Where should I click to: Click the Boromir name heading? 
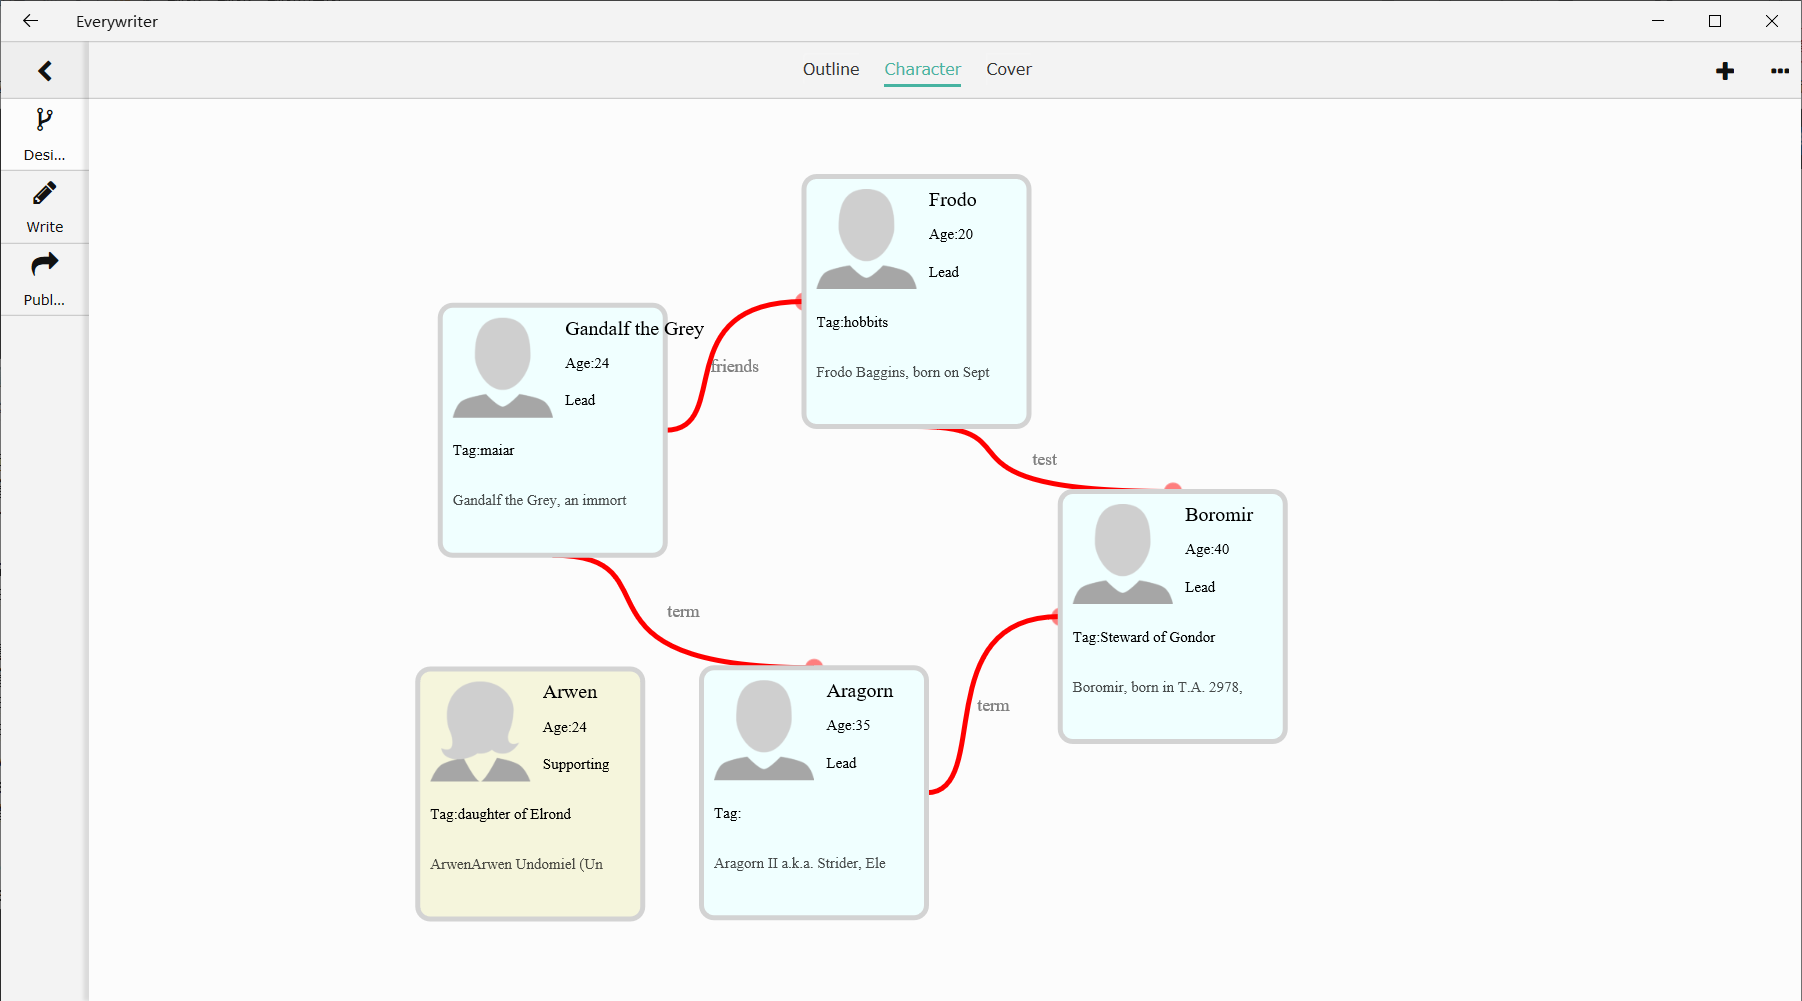point(1219,515)
